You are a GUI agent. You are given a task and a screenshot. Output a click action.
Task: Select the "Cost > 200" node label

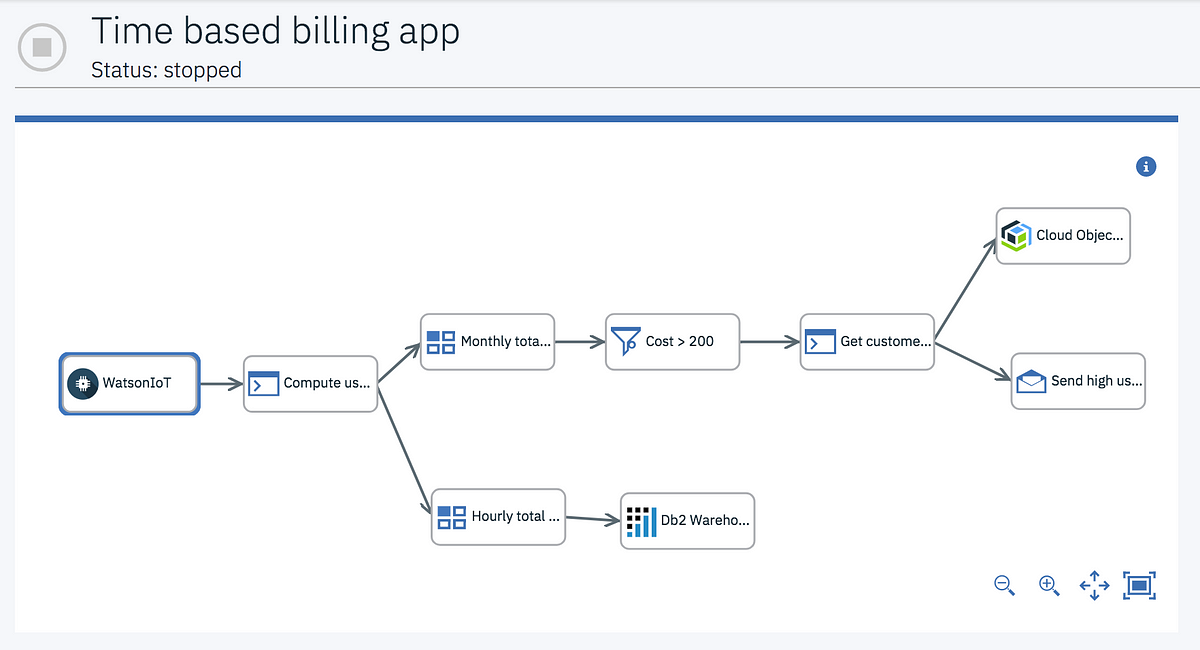click(680, 341)
